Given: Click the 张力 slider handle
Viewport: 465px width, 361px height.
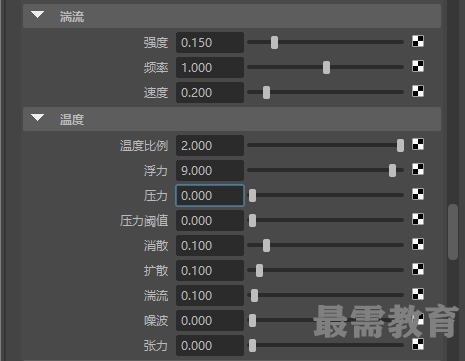Looking at the screenshot, I should [252, 345].
